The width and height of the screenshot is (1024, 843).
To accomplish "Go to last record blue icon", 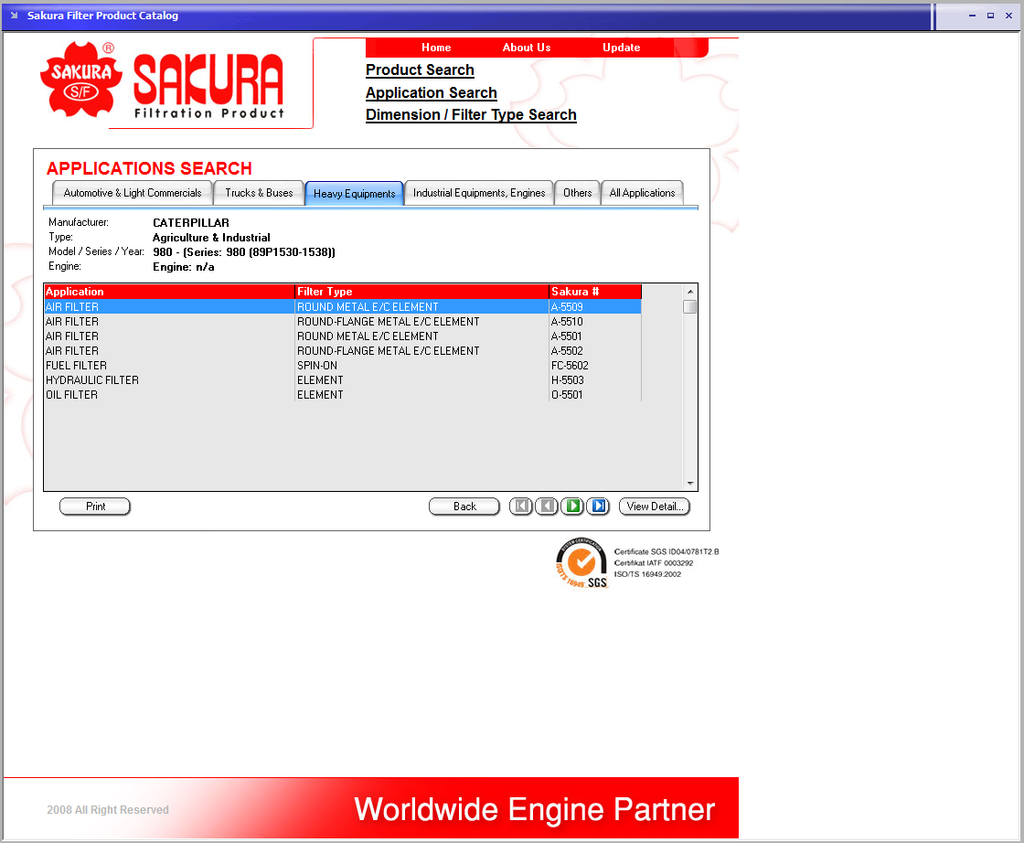I will (x=598, y=506).
